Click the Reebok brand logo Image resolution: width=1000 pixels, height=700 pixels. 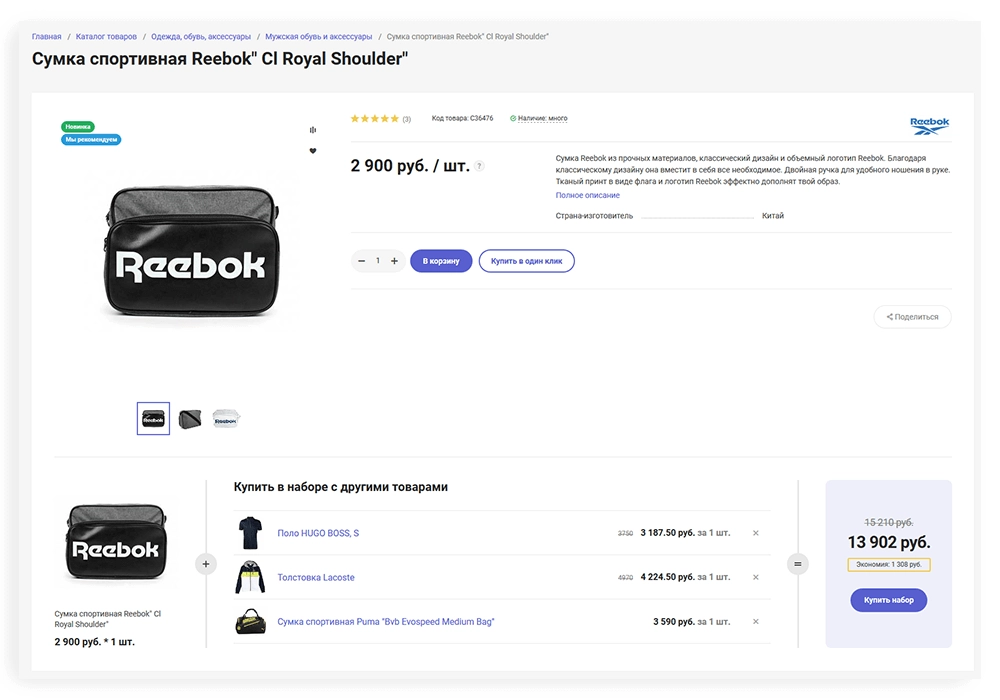click(x=929, y=126)
